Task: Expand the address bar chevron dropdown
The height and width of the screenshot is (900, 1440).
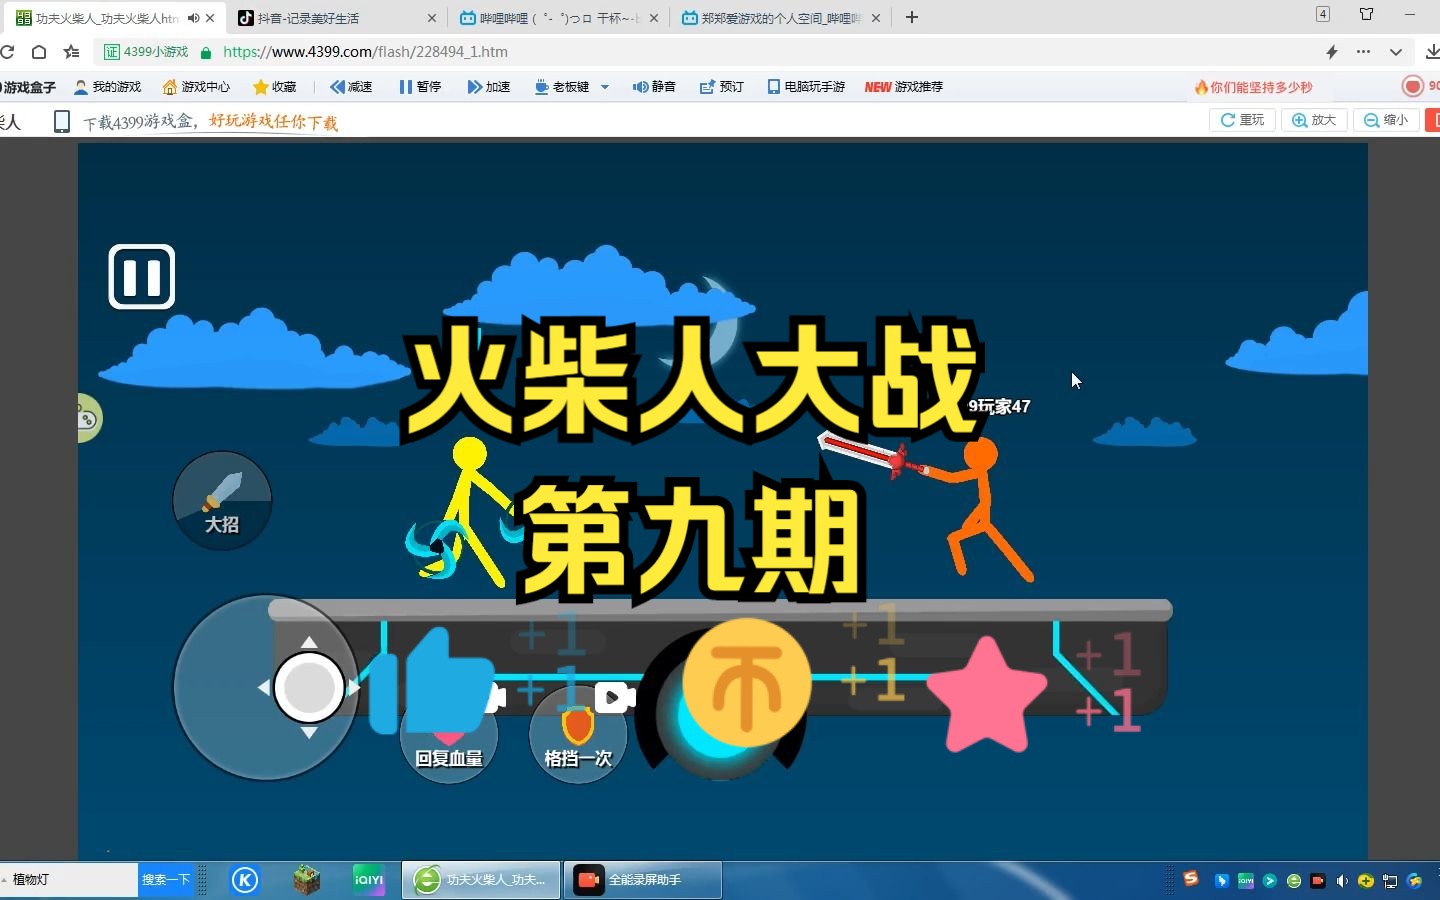Action: click(1396, 52)
